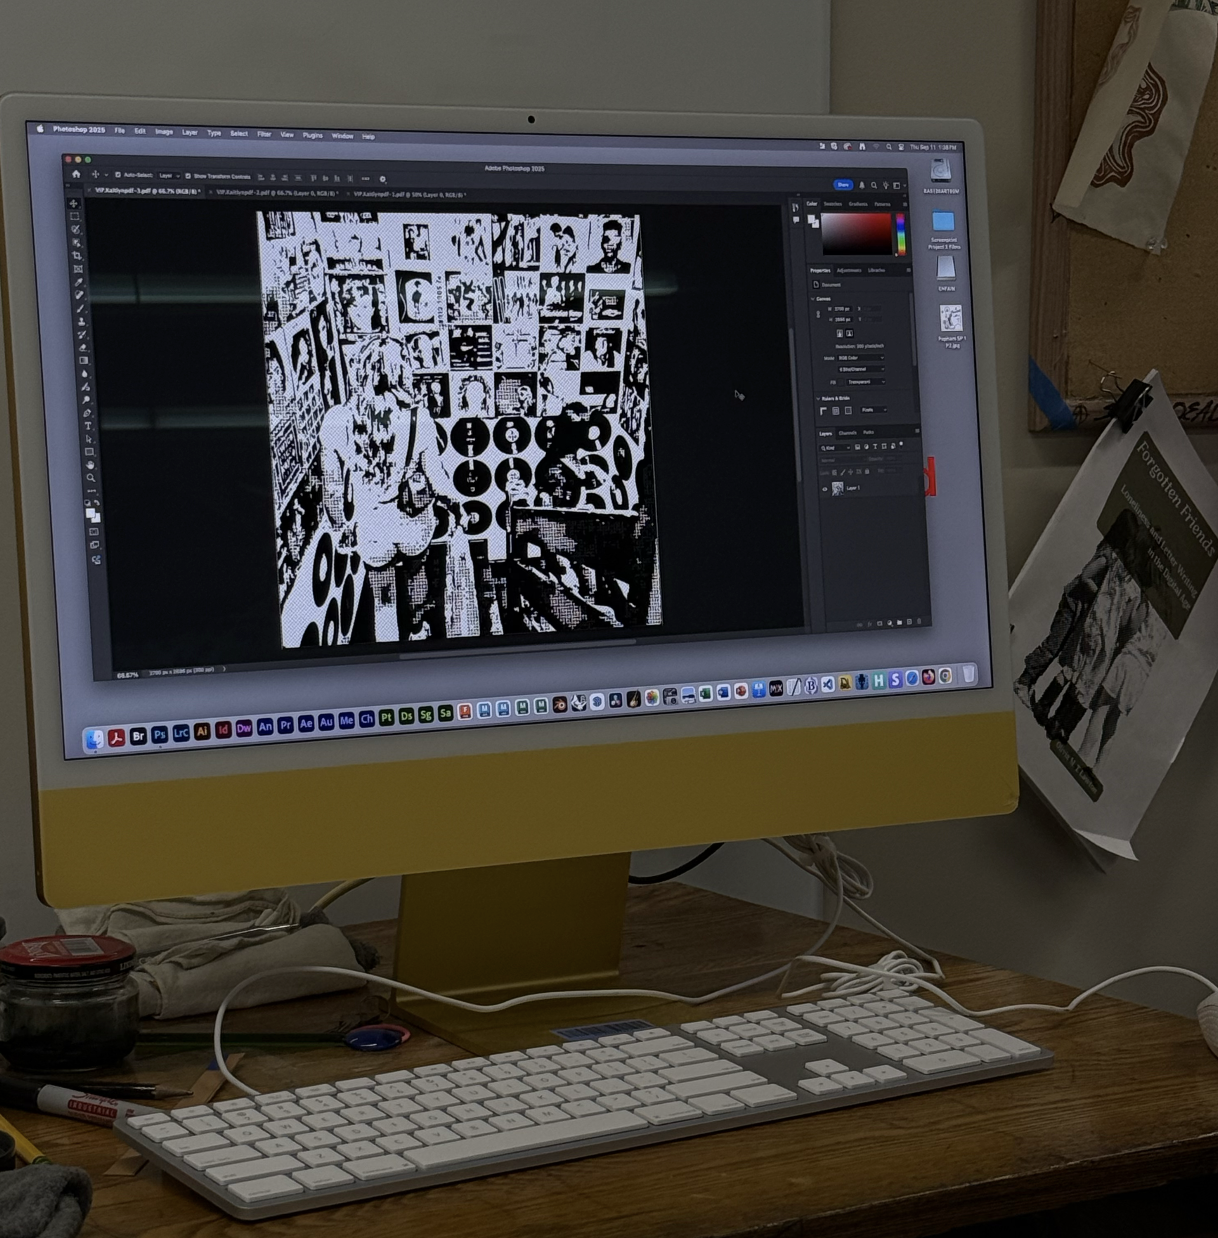The height and width of the screenshot is (1238, 1218).
Task: Open the Filter menu
Action: point(264,133)
